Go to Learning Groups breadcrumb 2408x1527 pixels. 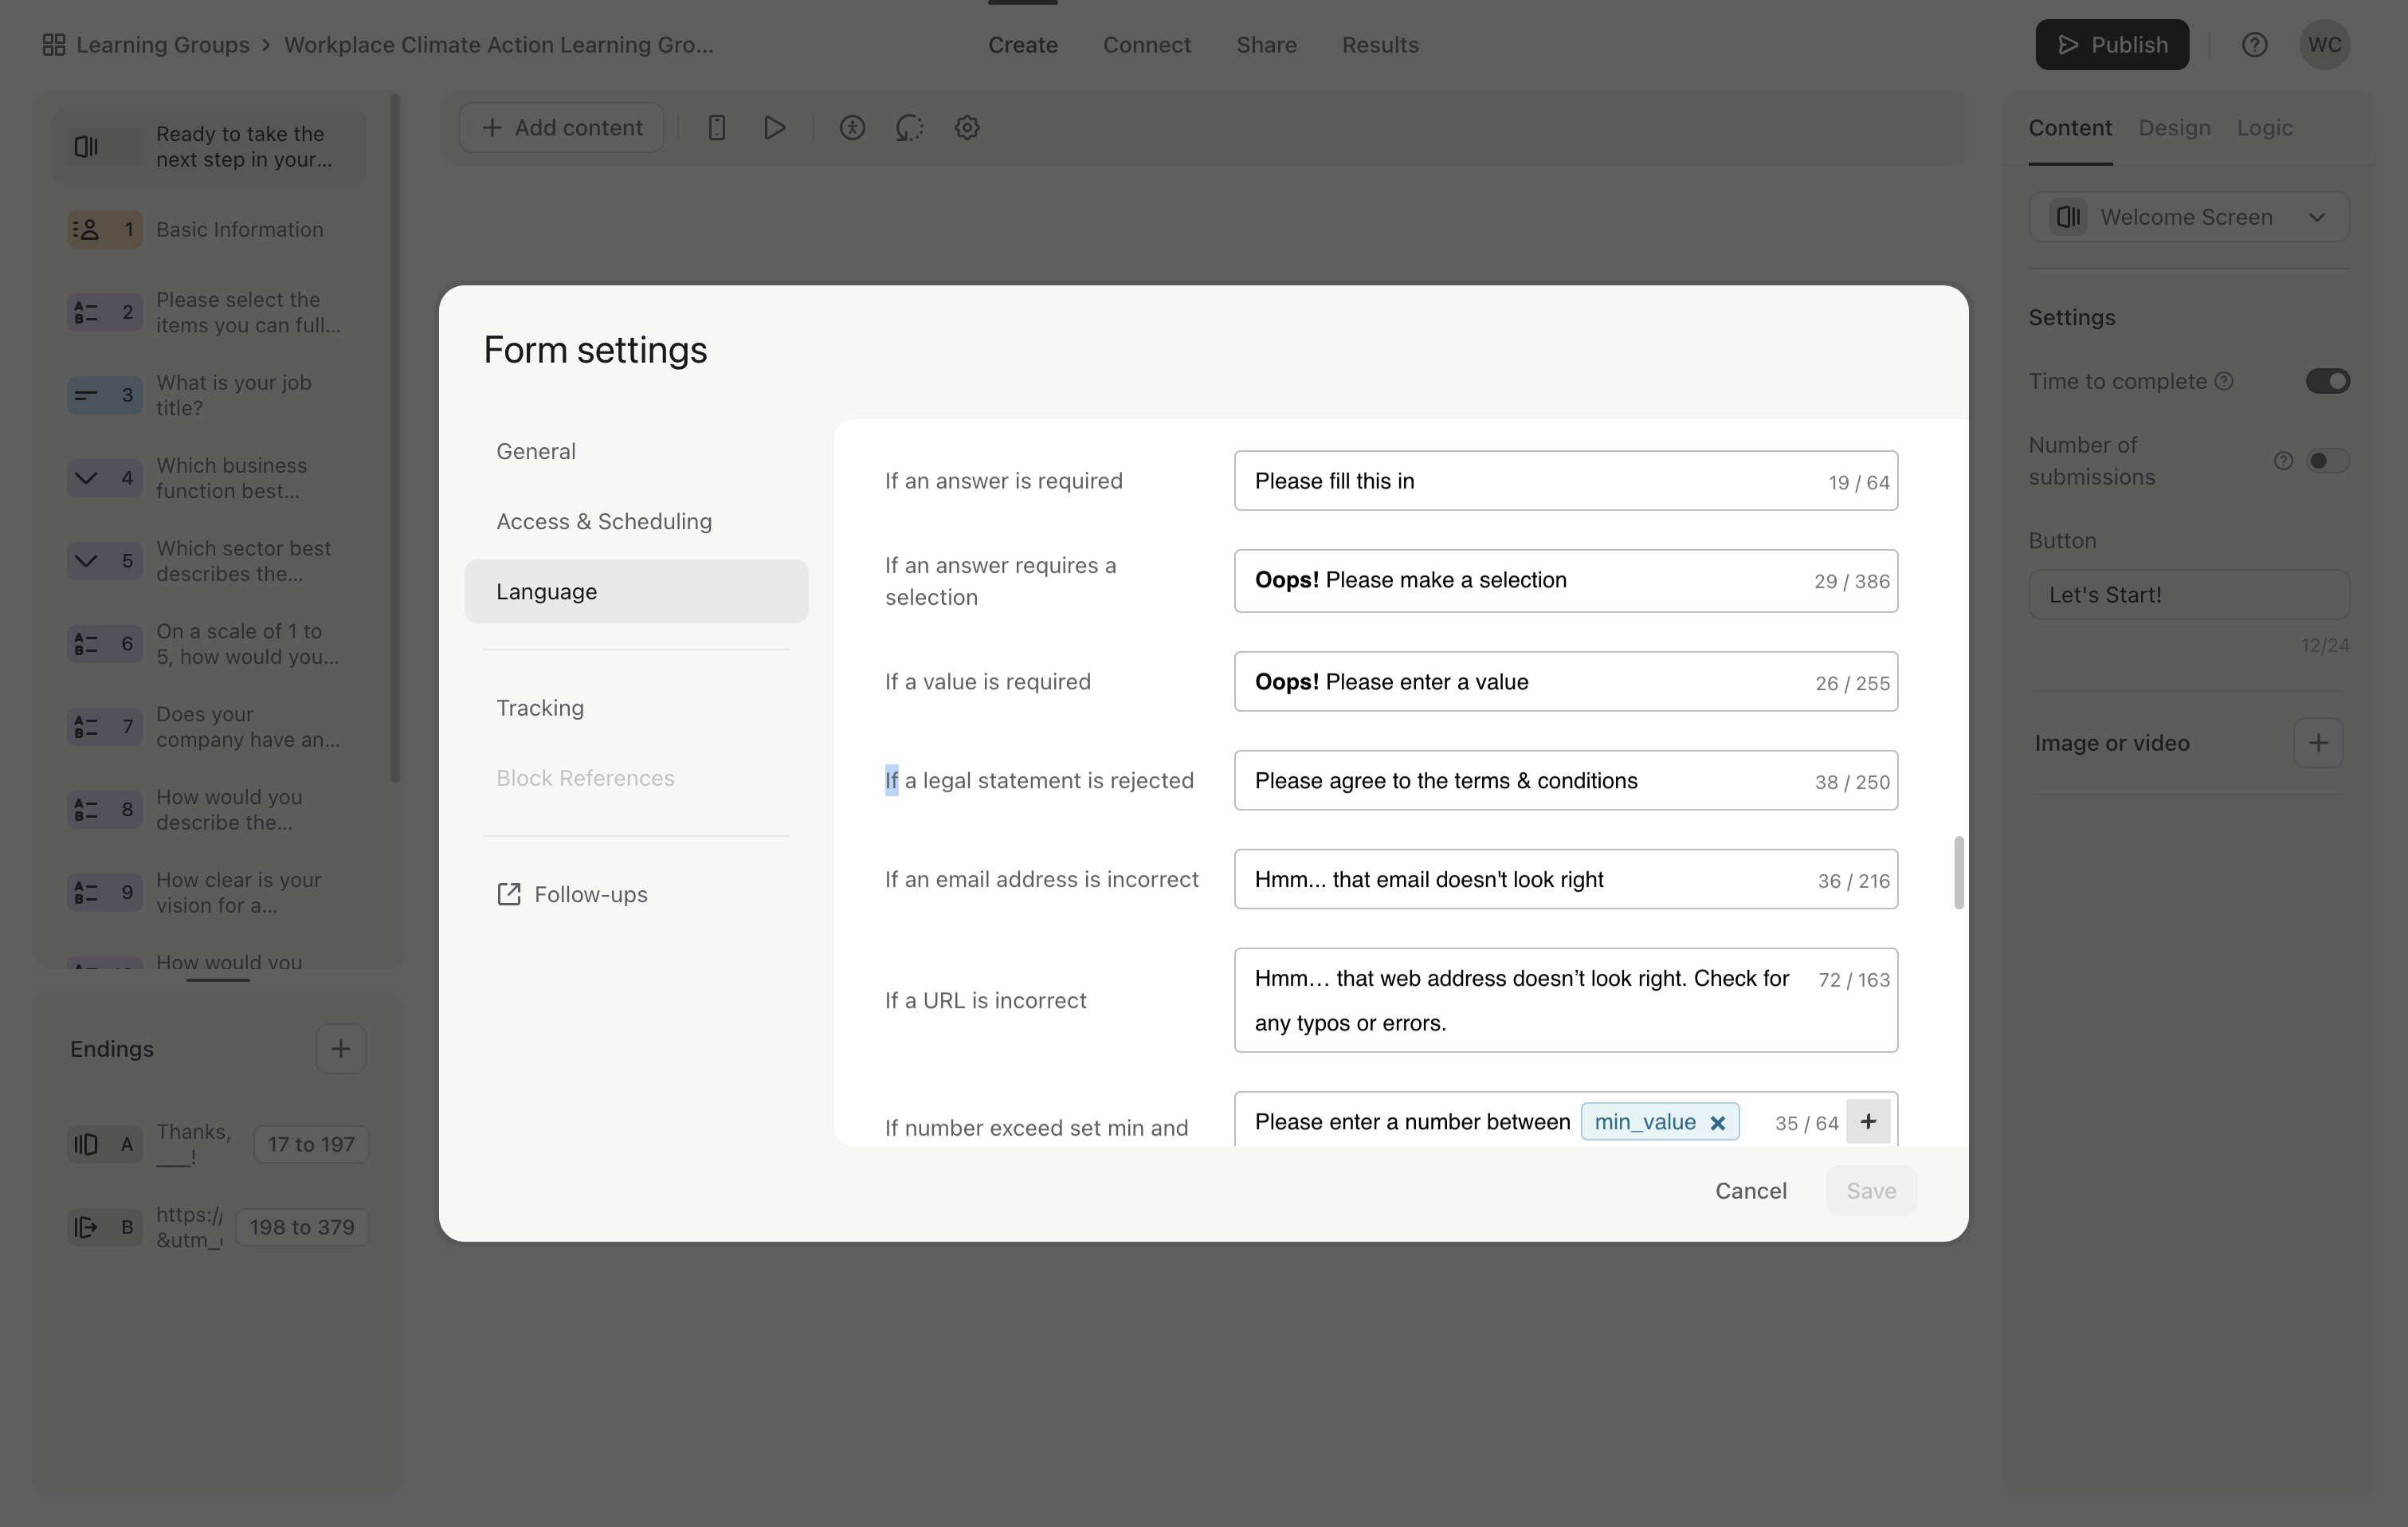pos(163,45)
